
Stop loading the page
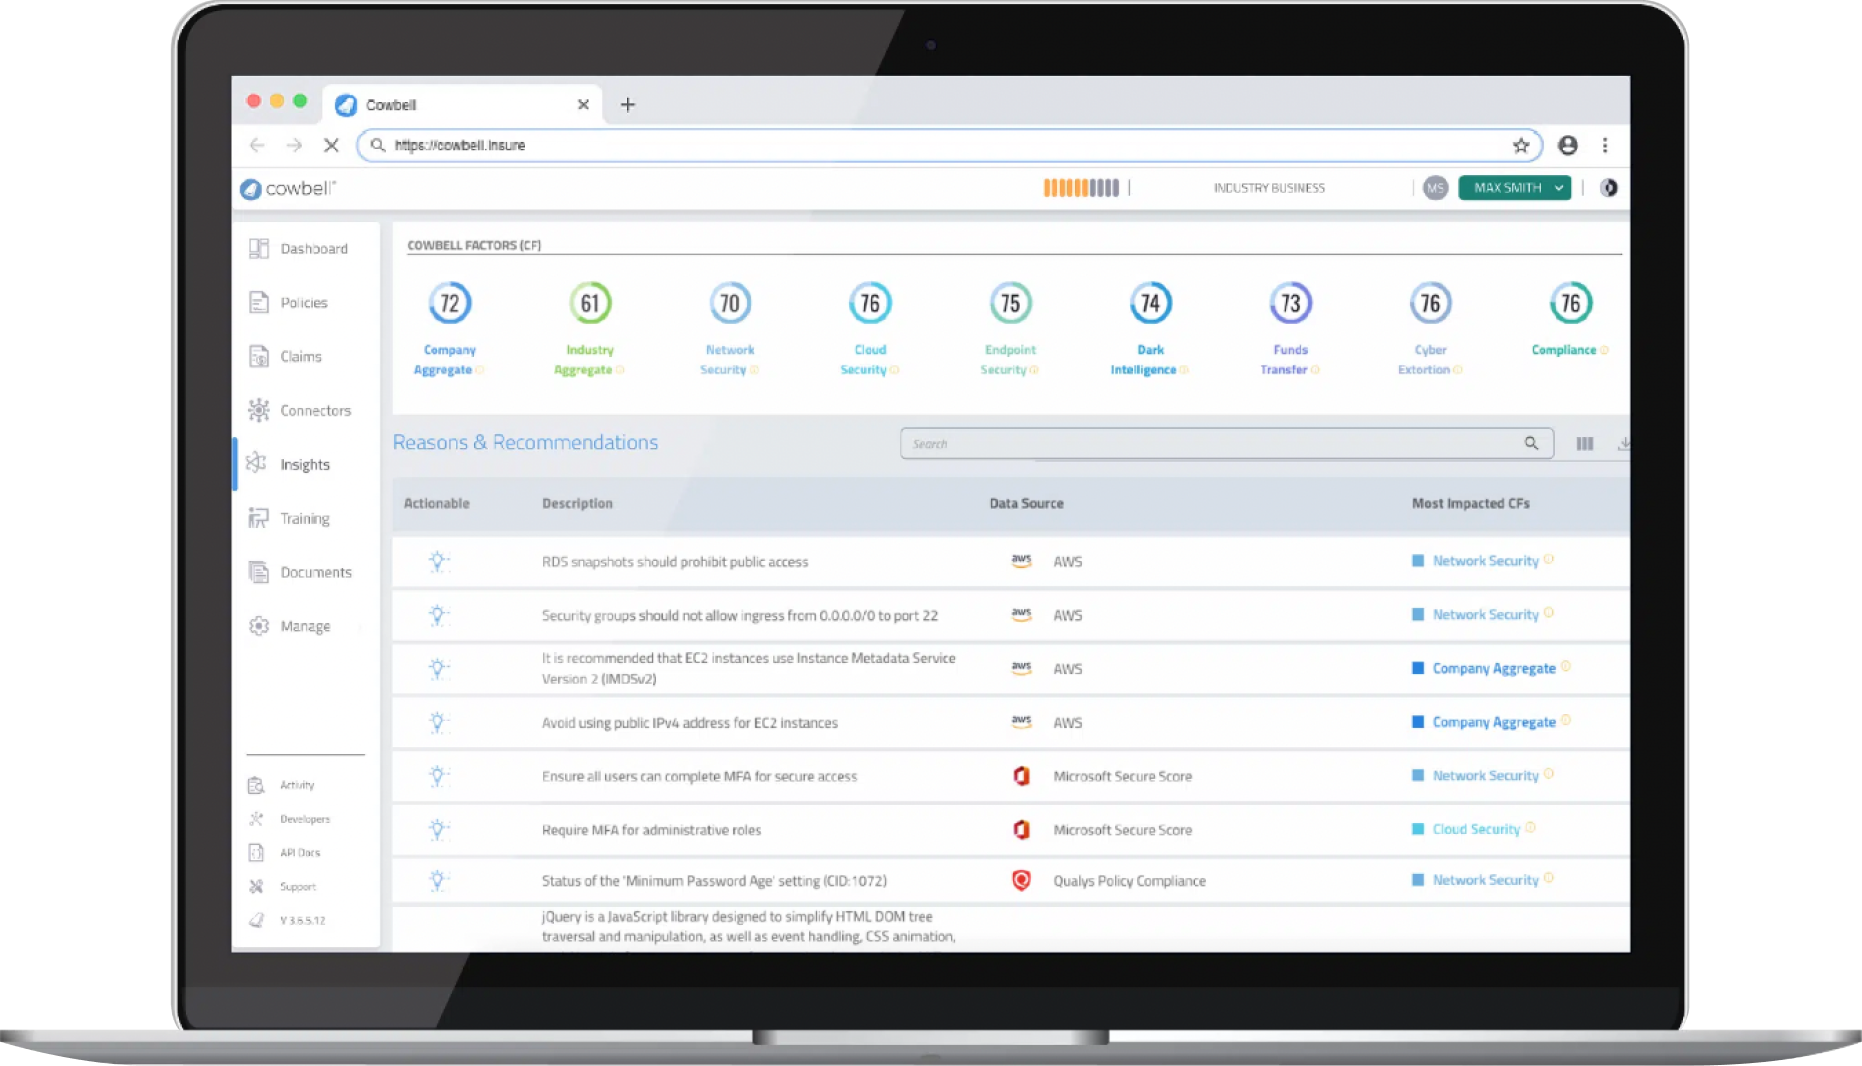331,145
